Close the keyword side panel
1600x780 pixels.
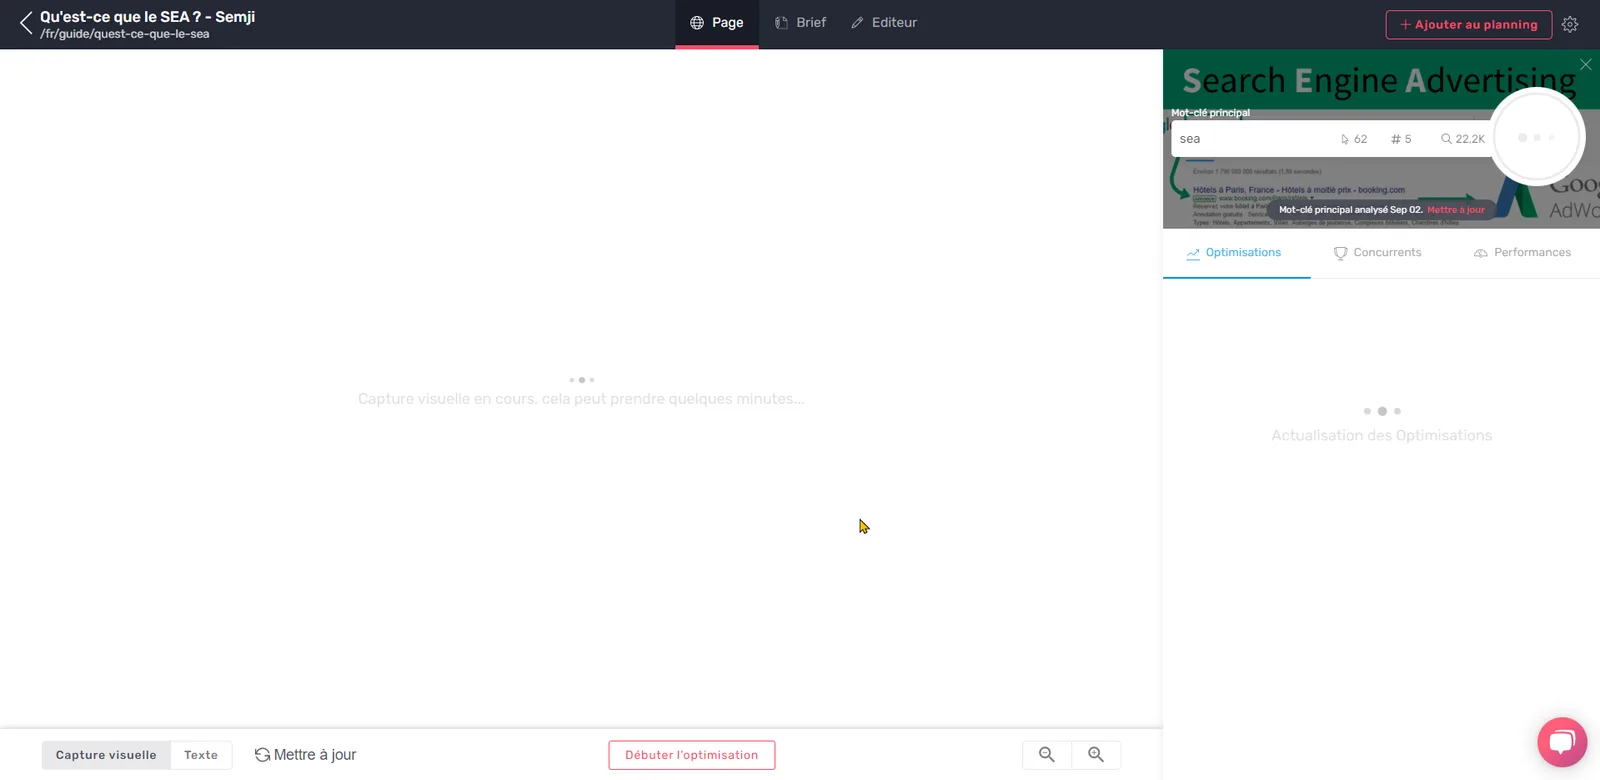[x=1585, y=64]
